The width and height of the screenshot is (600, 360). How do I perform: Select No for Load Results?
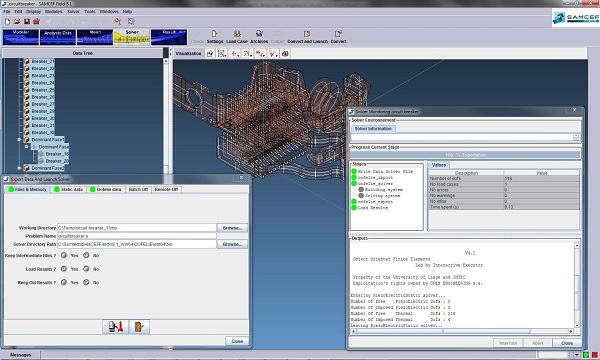pos(86,269)
